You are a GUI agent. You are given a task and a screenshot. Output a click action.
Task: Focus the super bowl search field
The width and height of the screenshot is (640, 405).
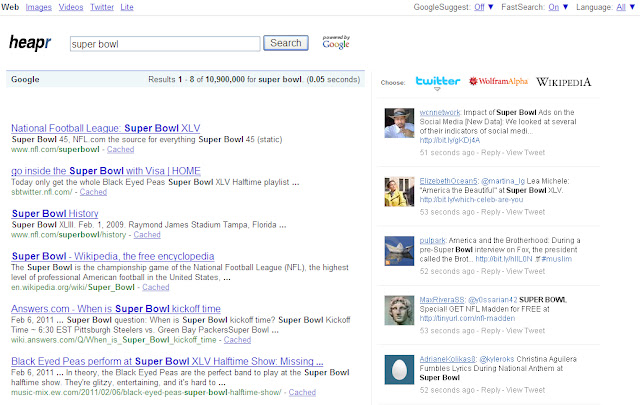[165, 44]
